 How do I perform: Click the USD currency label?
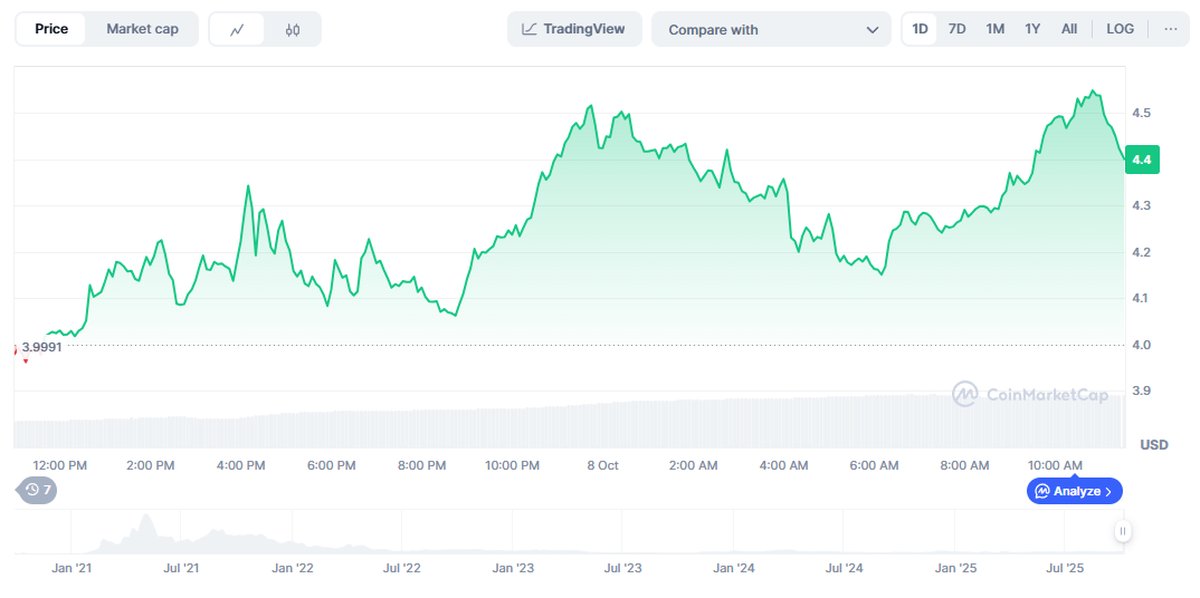click(x=1154, y=444)
